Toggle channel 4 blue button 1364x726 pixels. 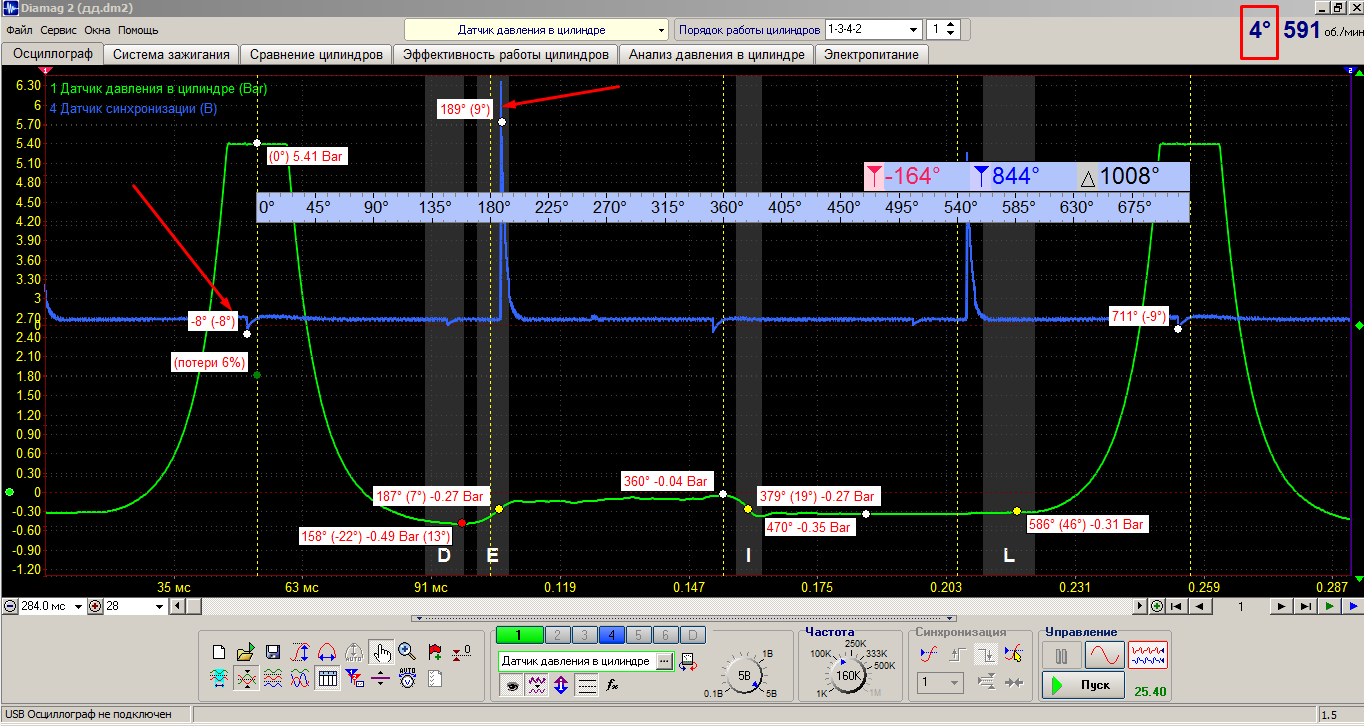tap(612, 635)
